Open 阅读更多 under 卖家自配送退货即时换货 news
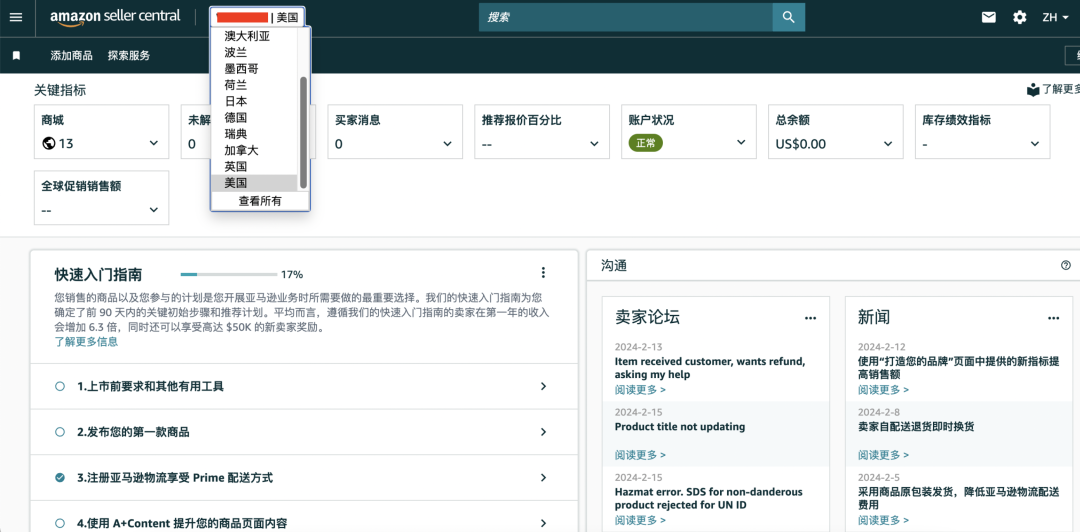This screenshot has height=532, width=1080. [884, 455]
